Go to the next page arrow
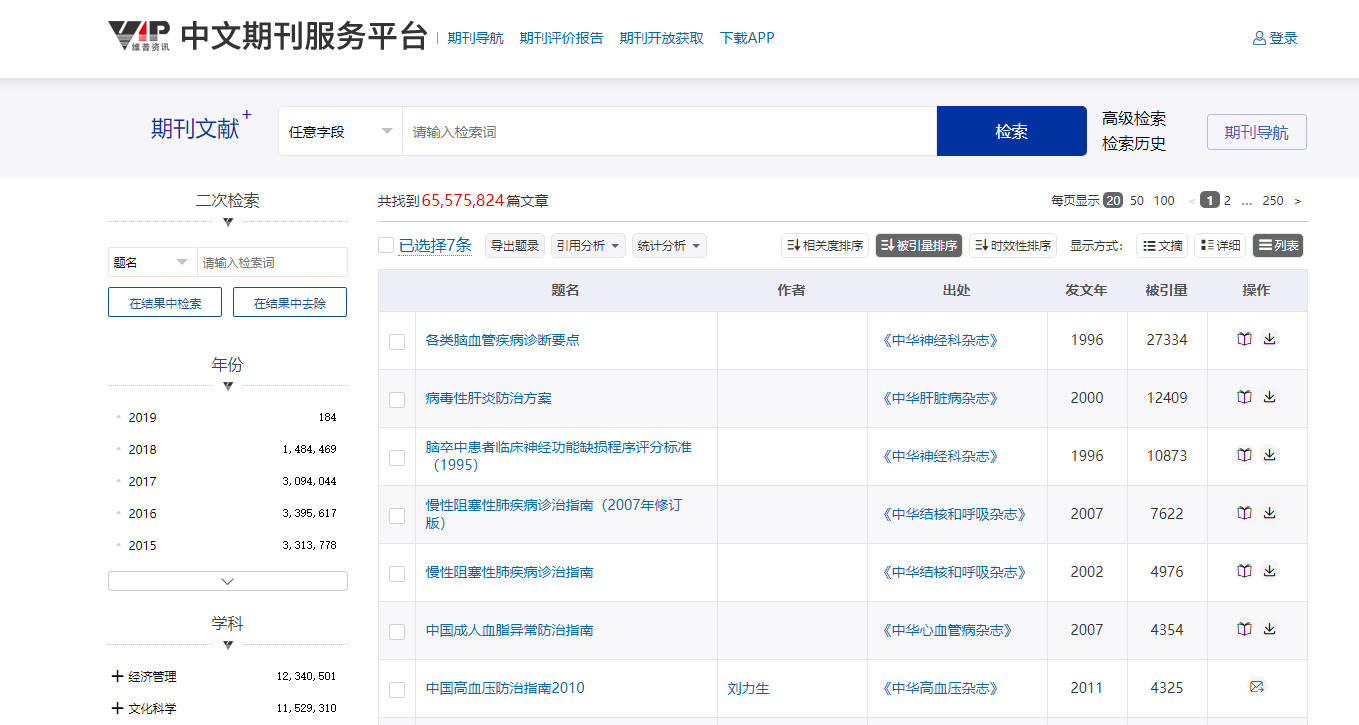The height and width of the screenshot is (725, 1359). (1297, 201)
